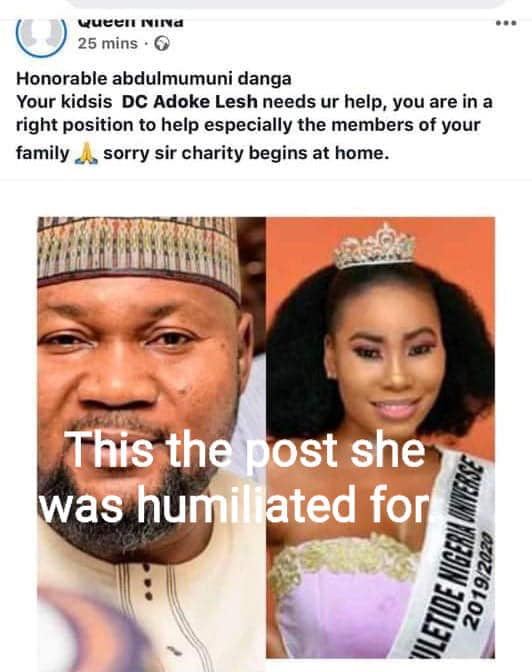The width and height of the screenshot is (532, 672).
Task: Open the right photo of the crowned woman
Action: pyautogui.click(x=380, y=437)
